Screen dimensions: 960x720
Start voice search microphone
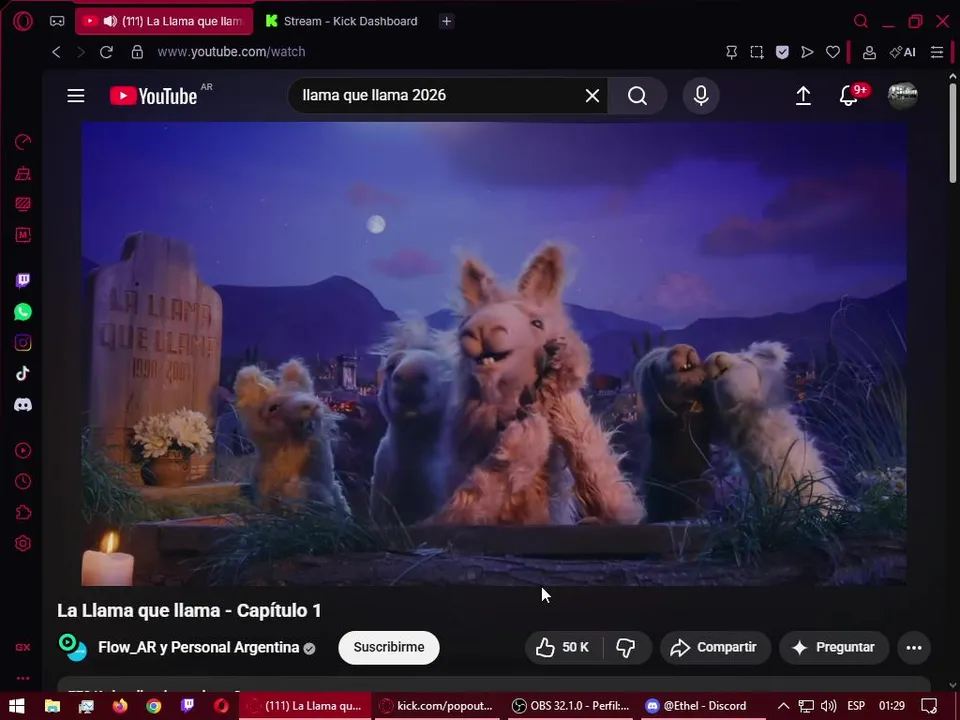701,96
